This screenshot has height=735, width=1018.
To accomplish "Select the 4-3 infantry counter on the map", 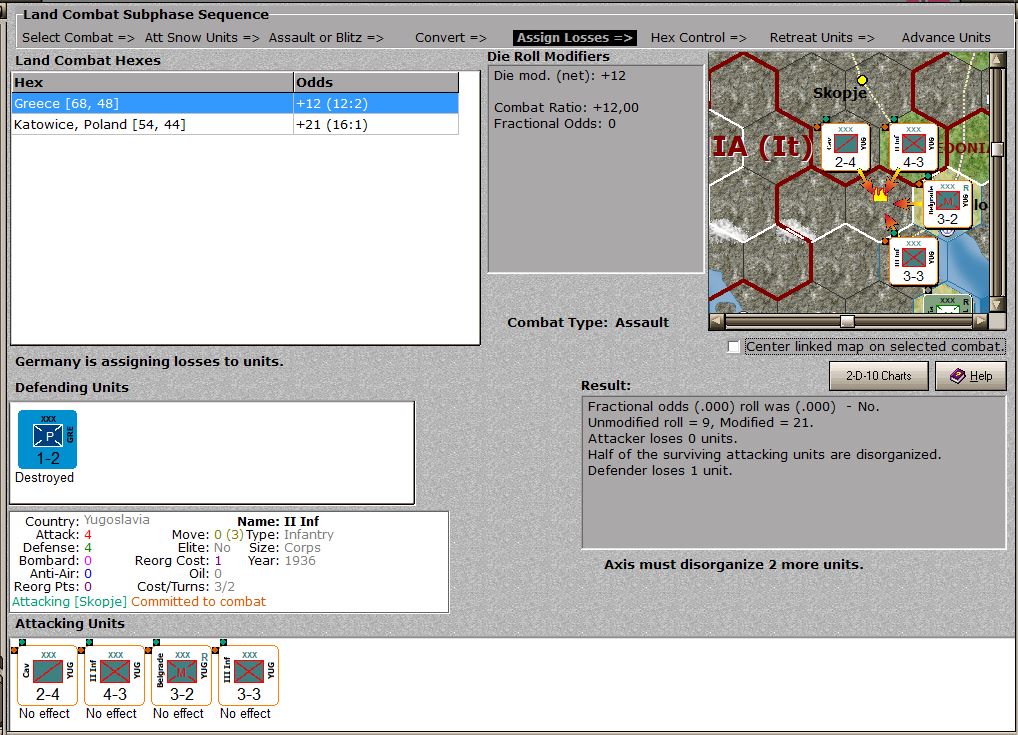I will [913, 147].
